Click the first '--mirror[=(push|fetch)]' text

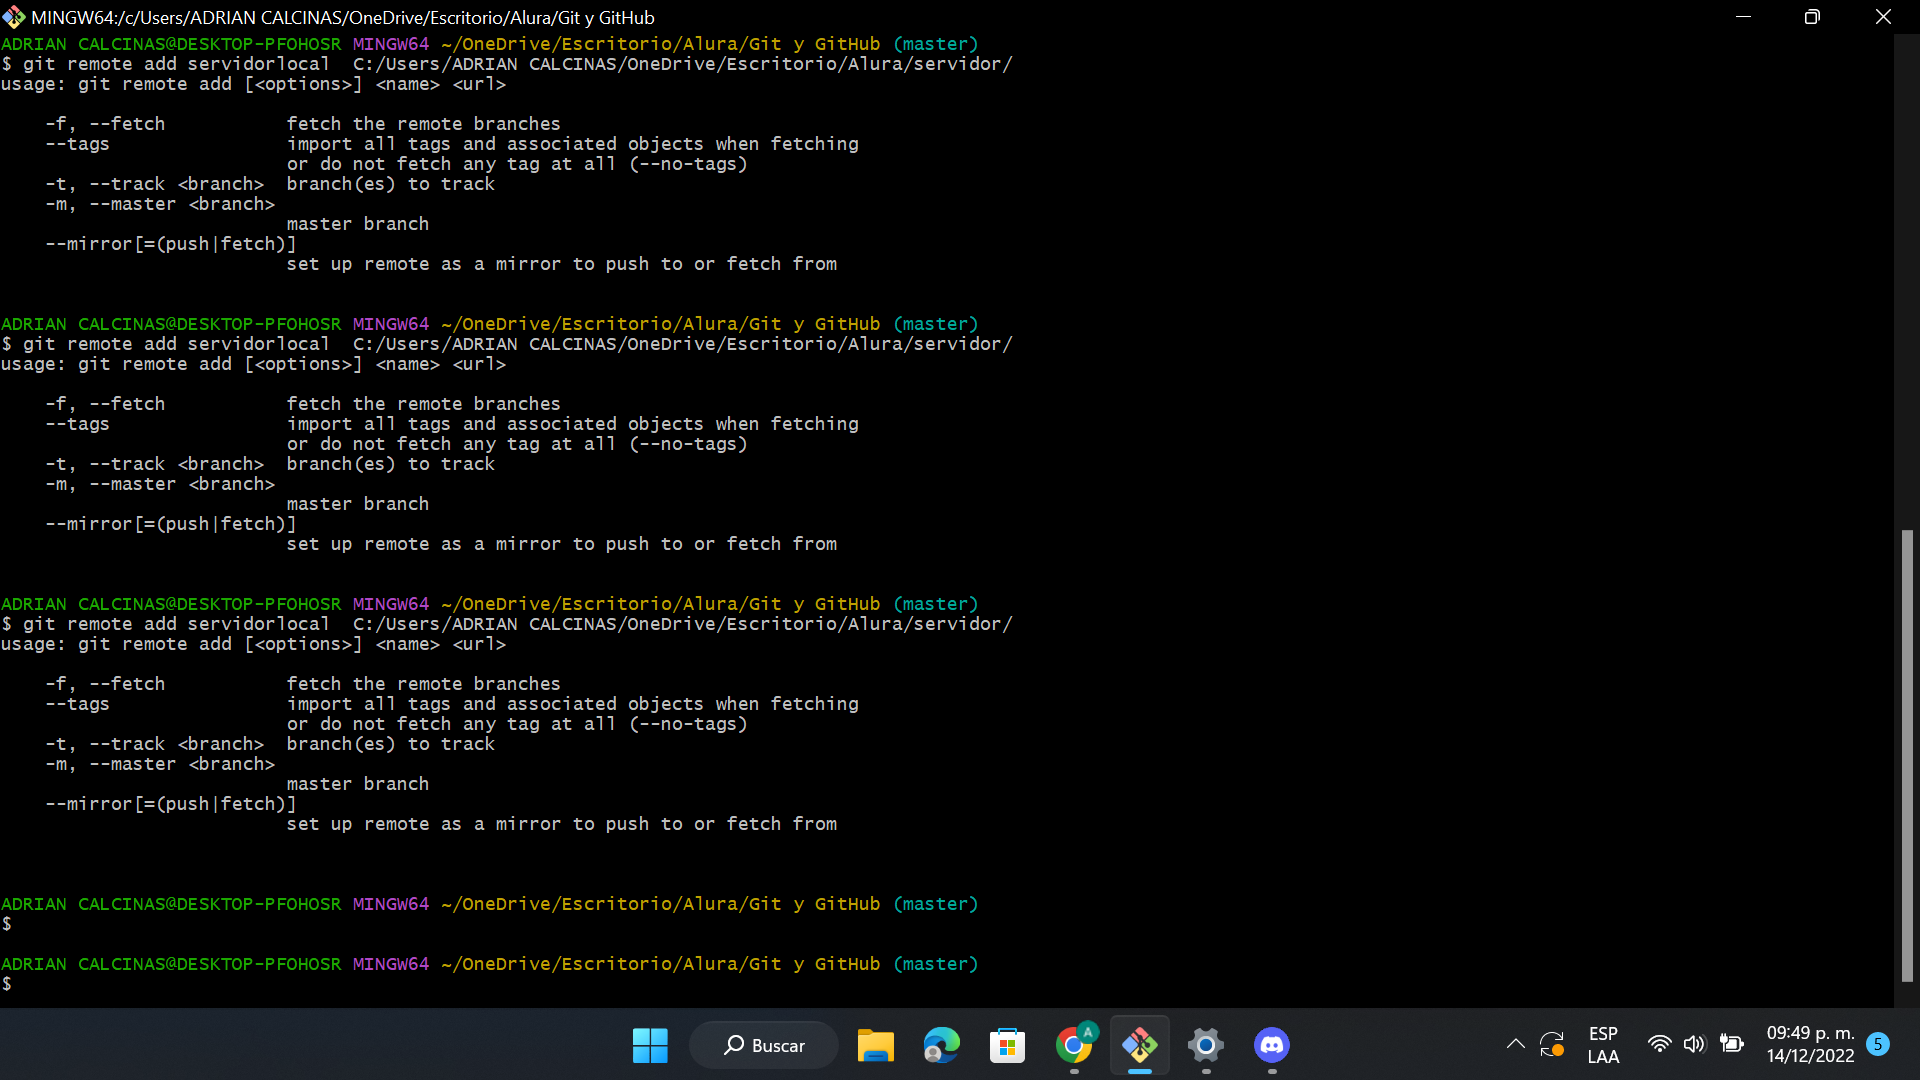point(171,244)
